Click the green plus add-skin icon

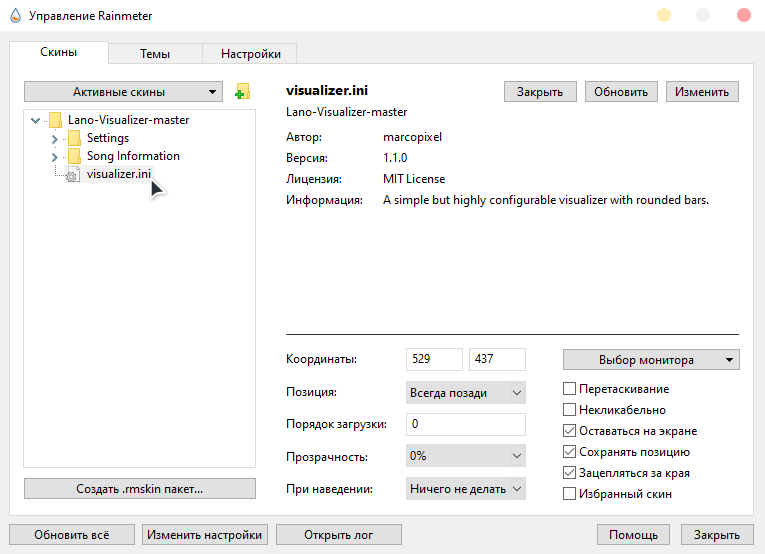[x=241, y=92]
